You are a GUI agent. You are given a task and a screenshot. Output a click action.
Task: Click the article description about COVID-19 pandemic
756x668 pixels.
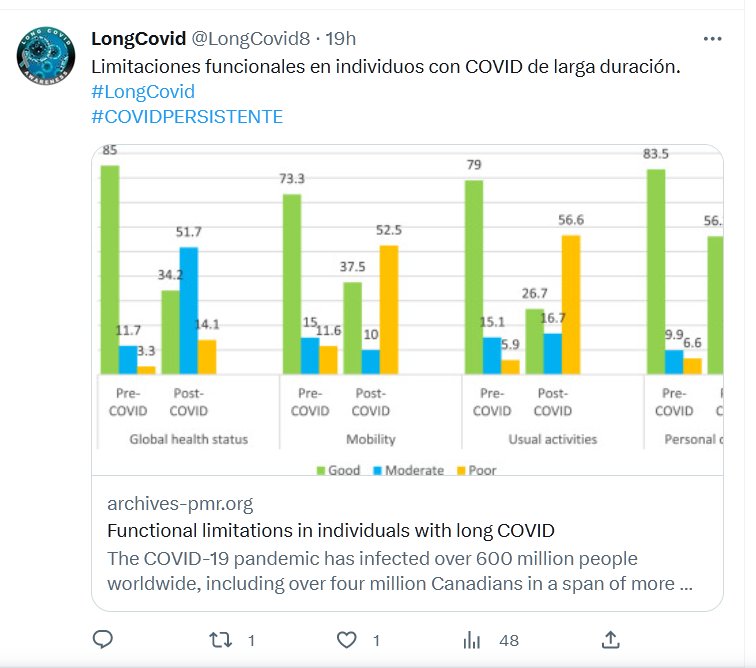pyautogui.click(x=400, y=571)
